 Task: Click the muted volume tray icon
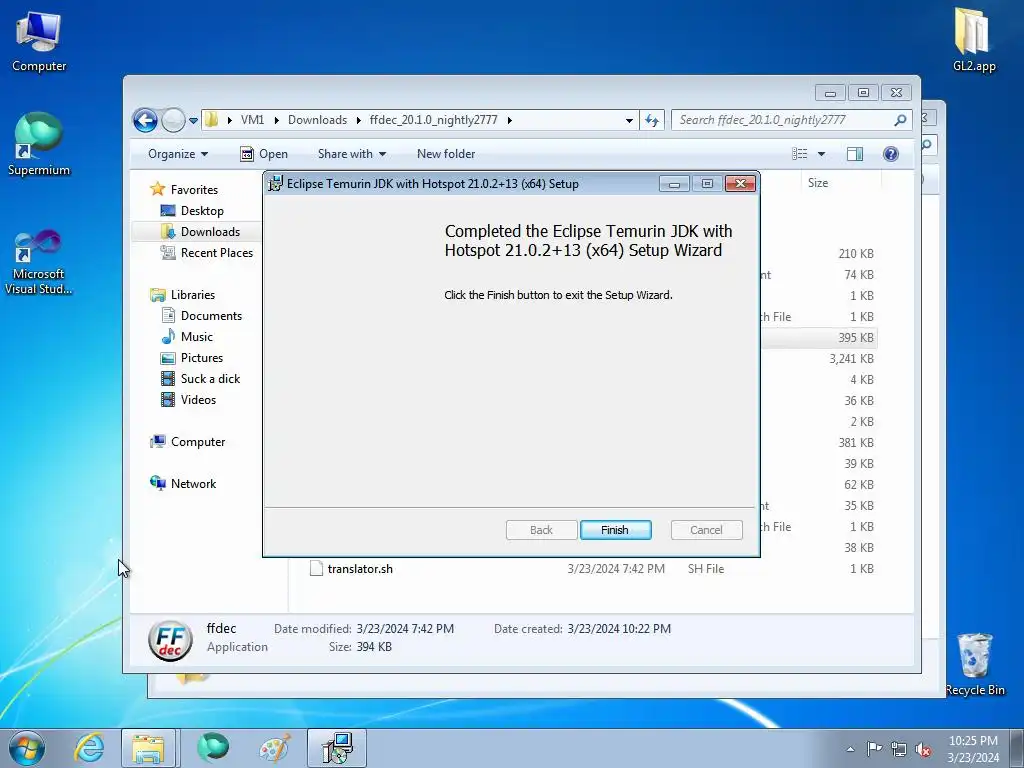[x=923, y=749]
